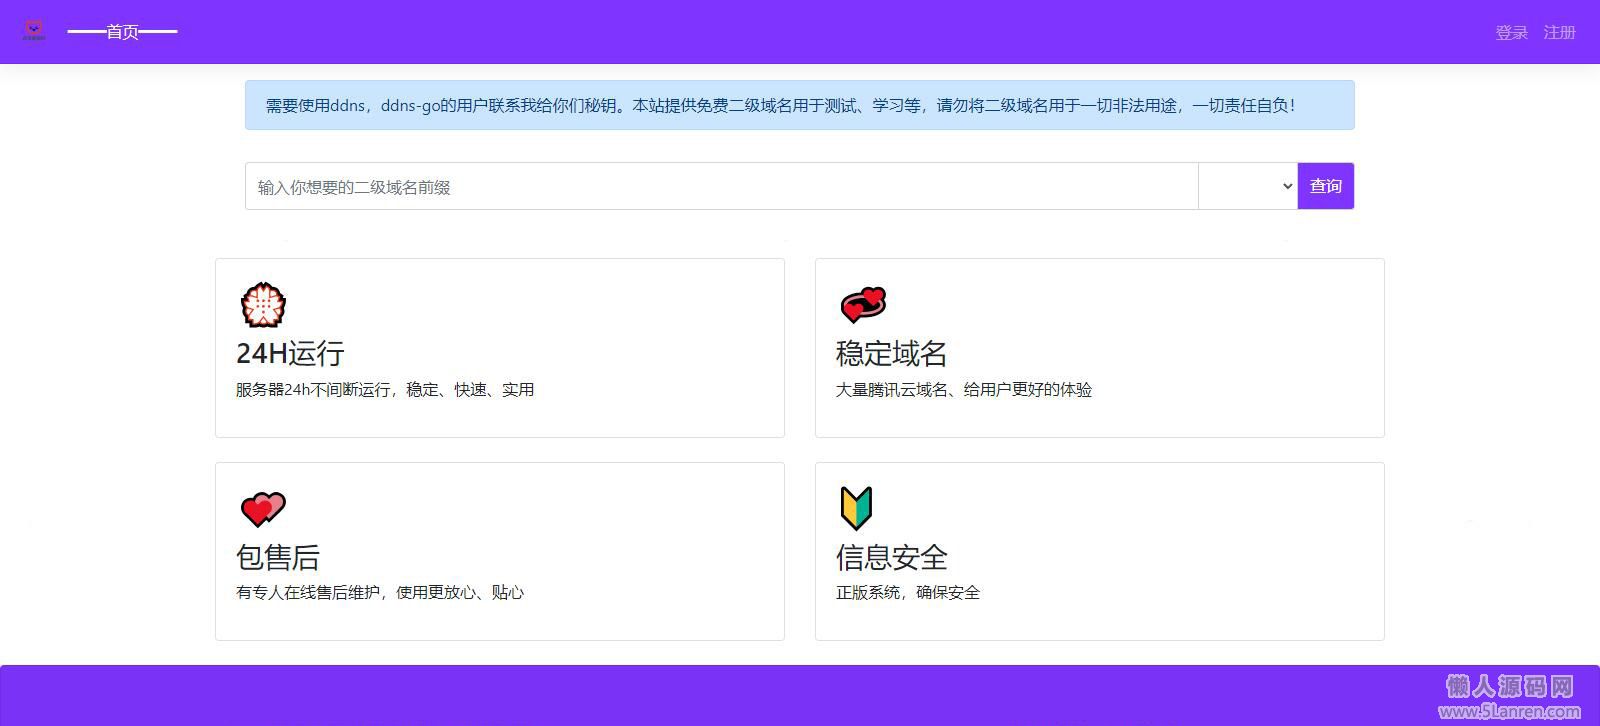
Task: Open the 首页 navigation item
Action: tap(122, 32)
